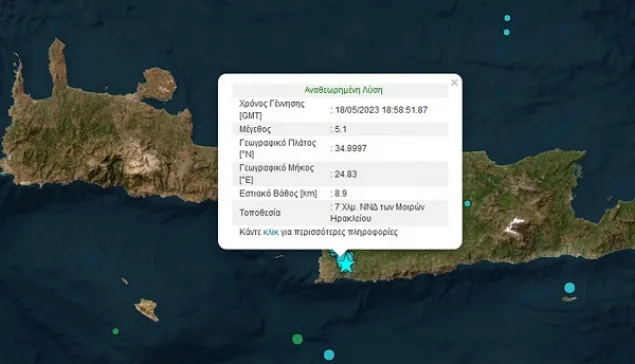This screenshot has width=635, height=364.
Task: Select the larger green dot south of Crete
Action: point(297,339)
